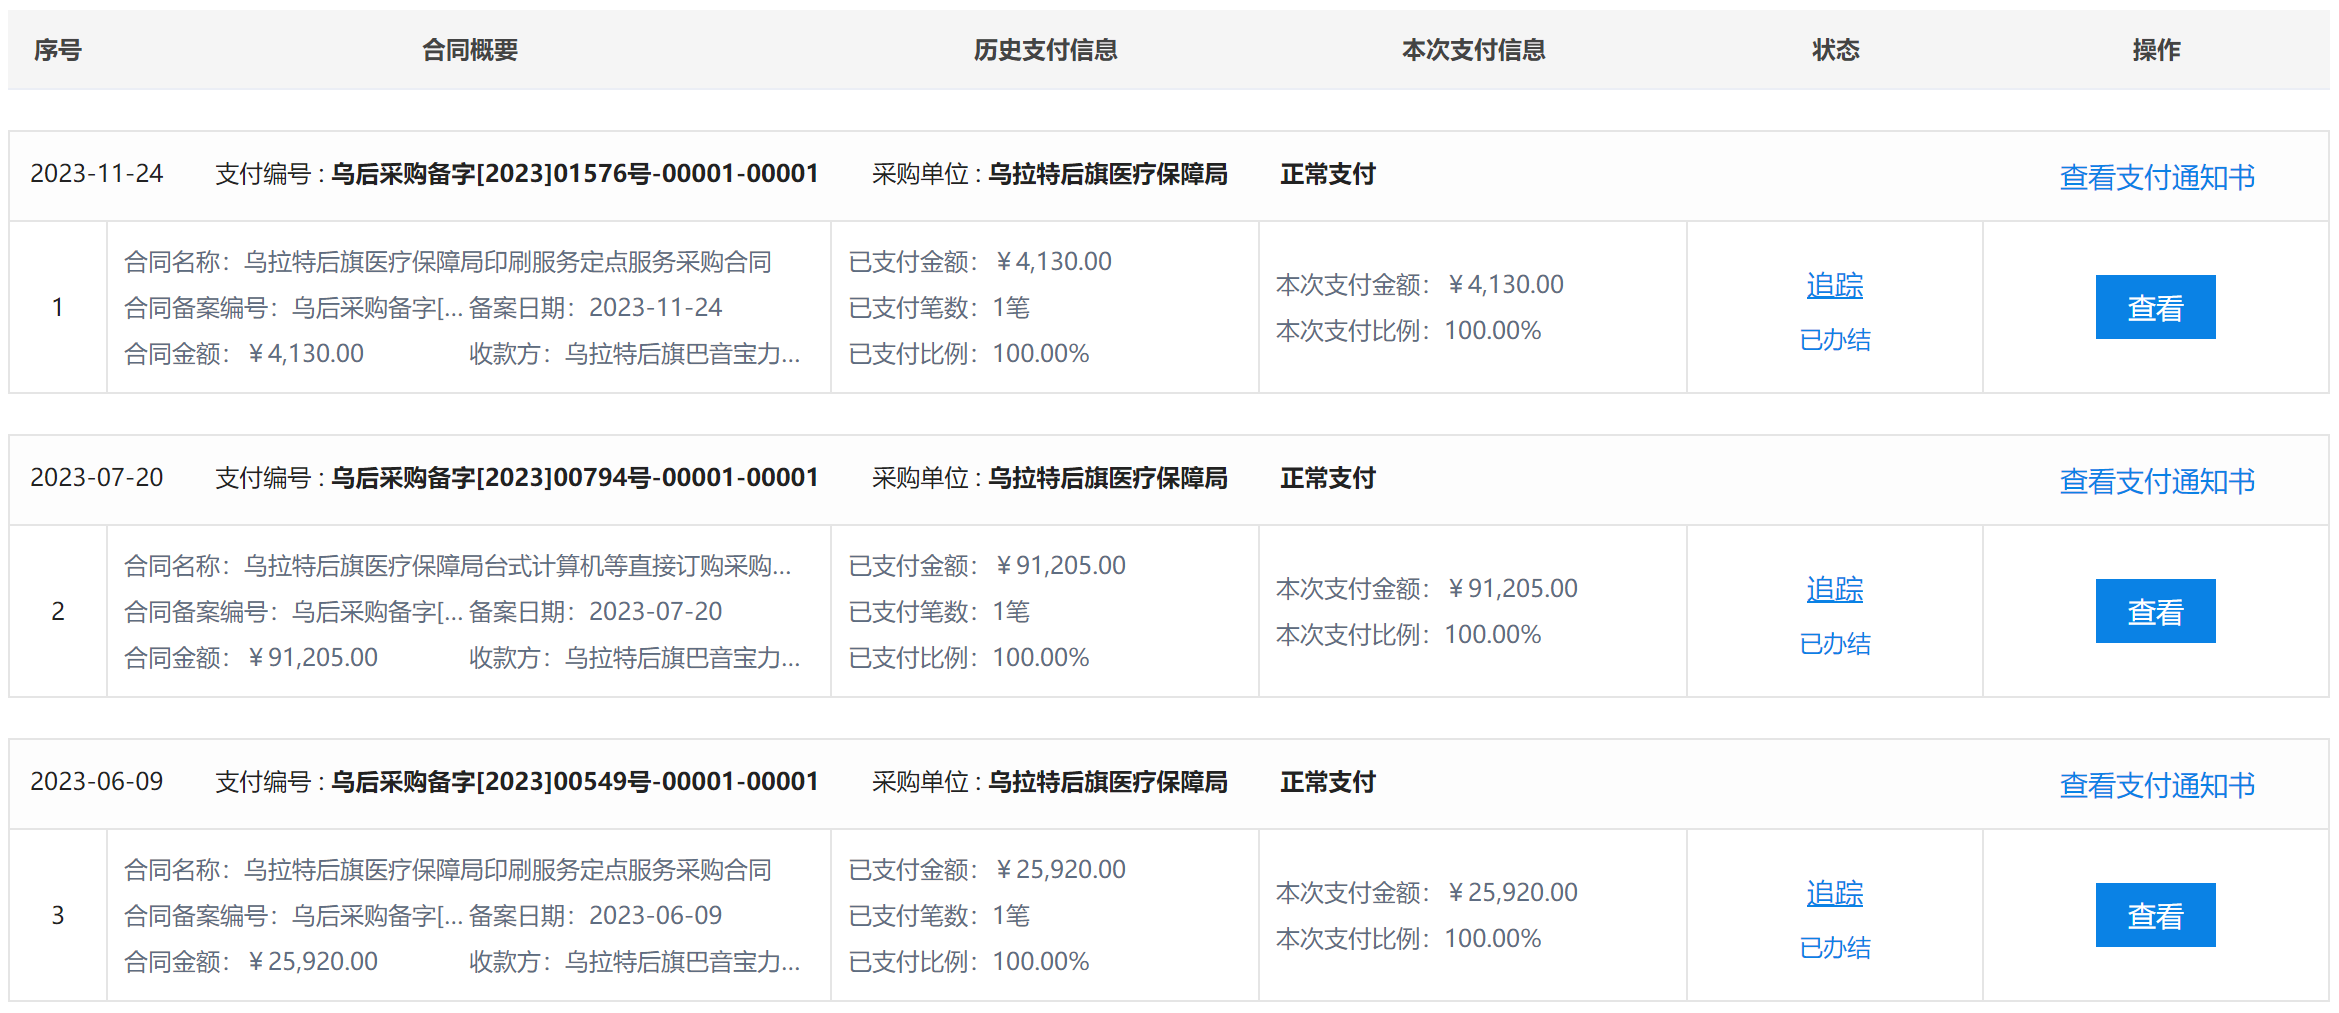Screen dimensions: 2339x1013
Task: Click 追踪 link in row 2
Action: pos(1835,589)
